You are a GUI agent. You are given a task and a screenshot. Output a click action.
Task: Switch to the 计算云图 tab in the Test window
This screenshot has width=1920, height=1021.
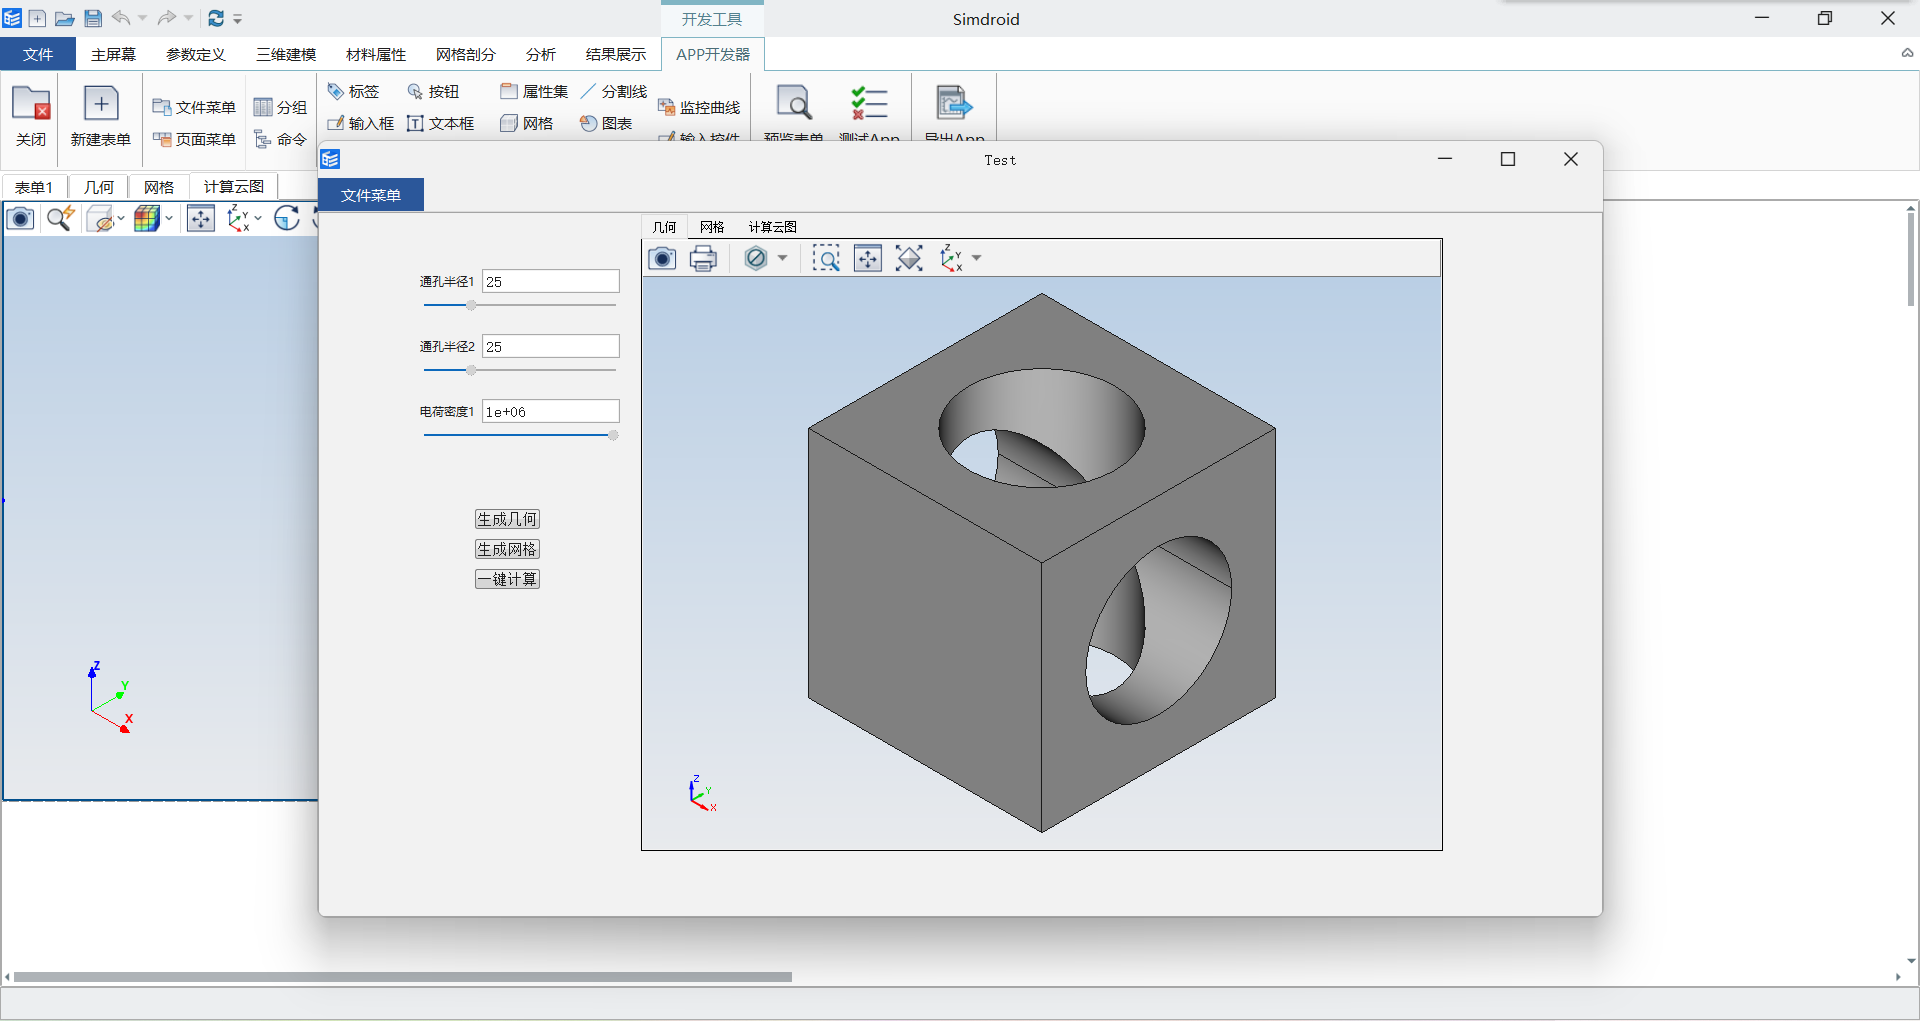pos(772,227)
